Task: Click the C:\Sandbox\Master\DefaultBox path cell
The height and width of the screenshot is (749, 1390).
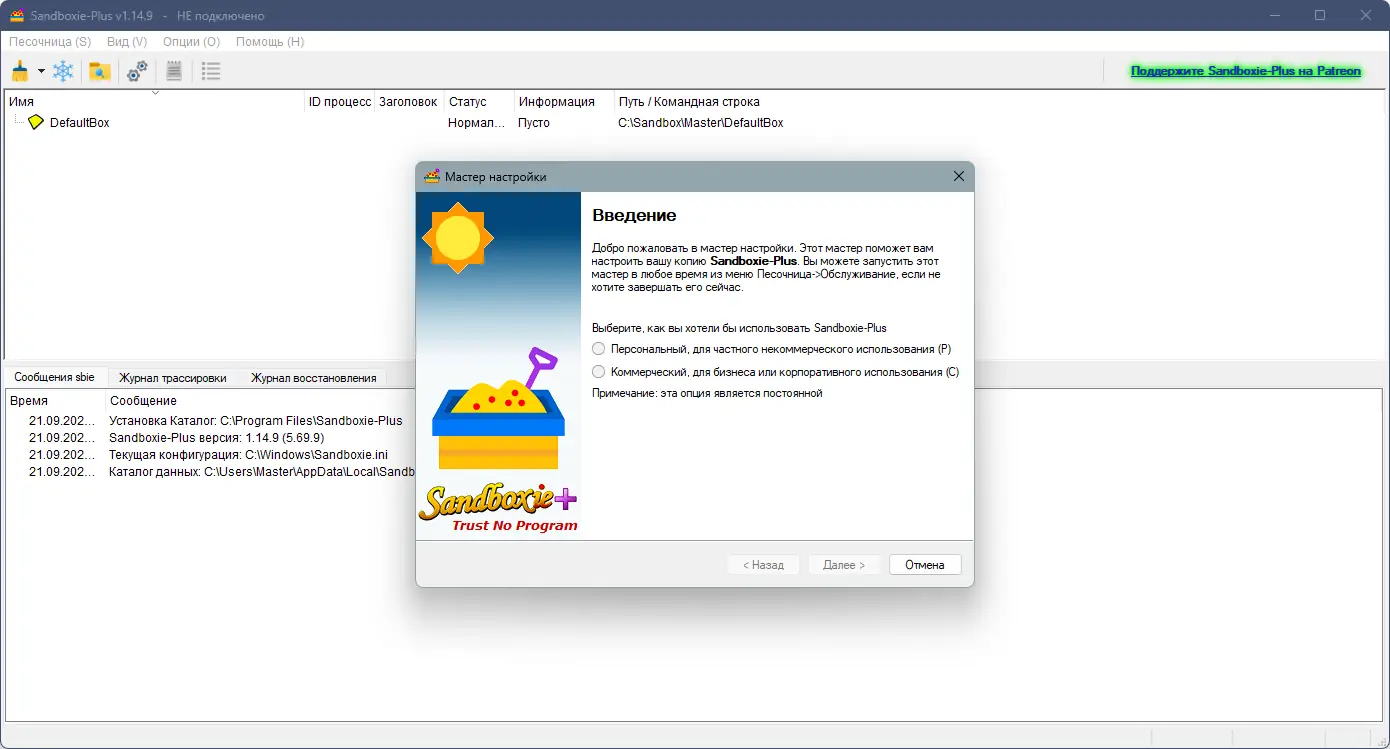Action: tap(700, 123)
